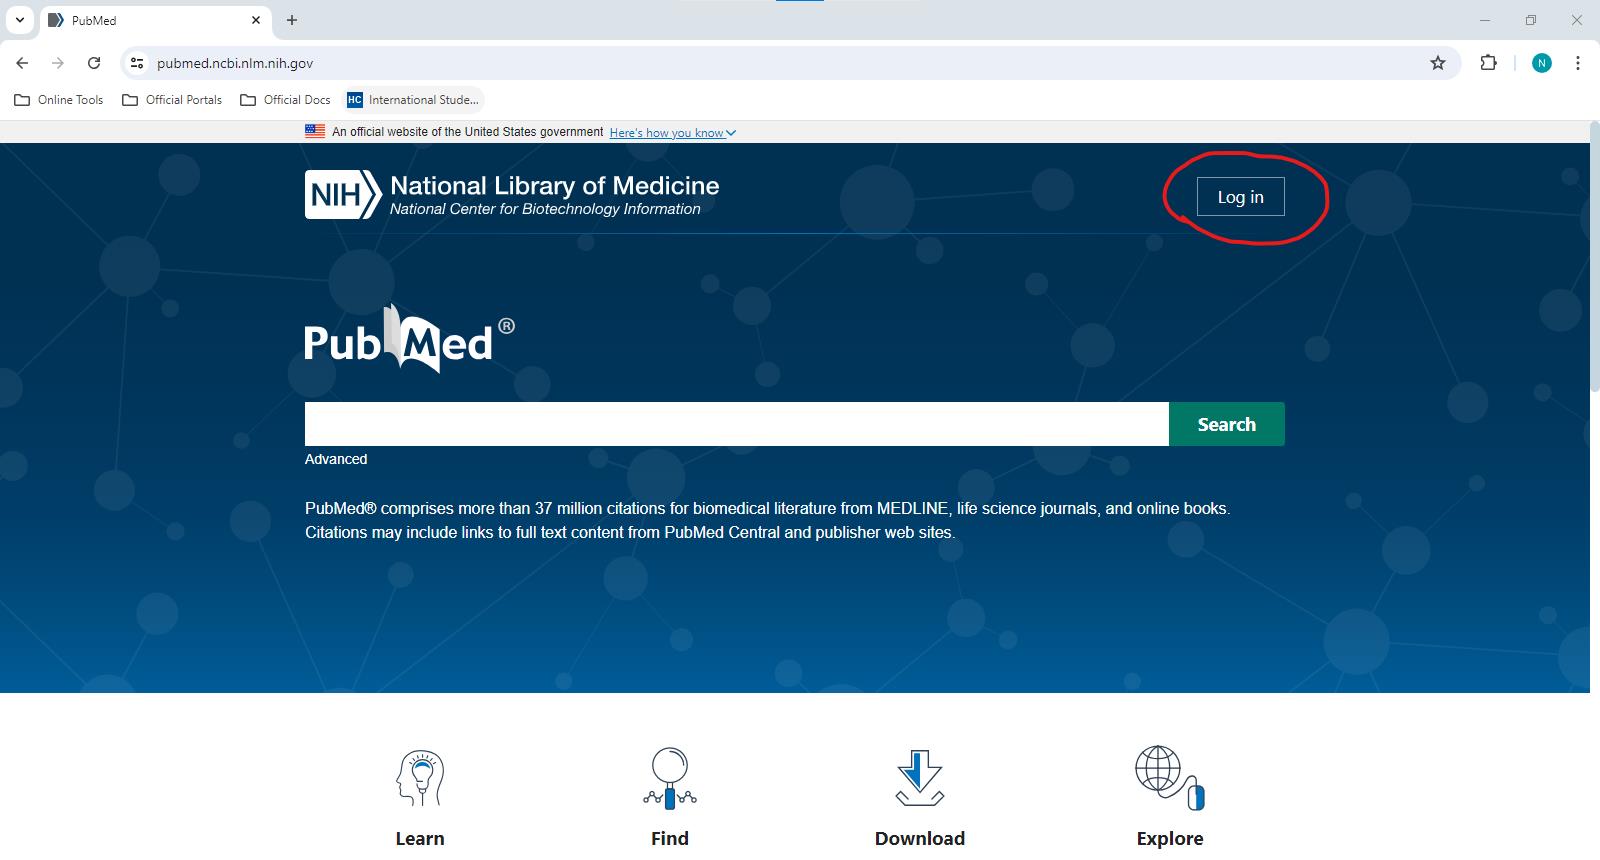Click the US flag icon in banner

pos(315,131)
